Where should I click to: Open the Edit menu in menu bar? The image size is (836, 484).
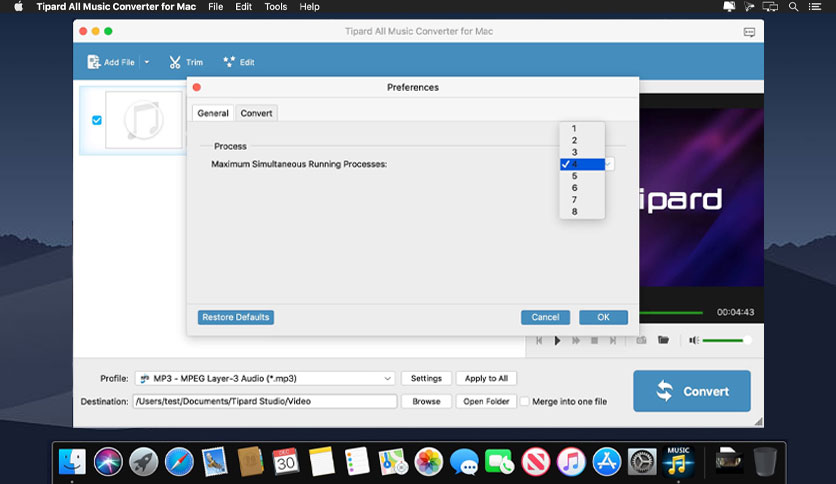coord(244,7)
